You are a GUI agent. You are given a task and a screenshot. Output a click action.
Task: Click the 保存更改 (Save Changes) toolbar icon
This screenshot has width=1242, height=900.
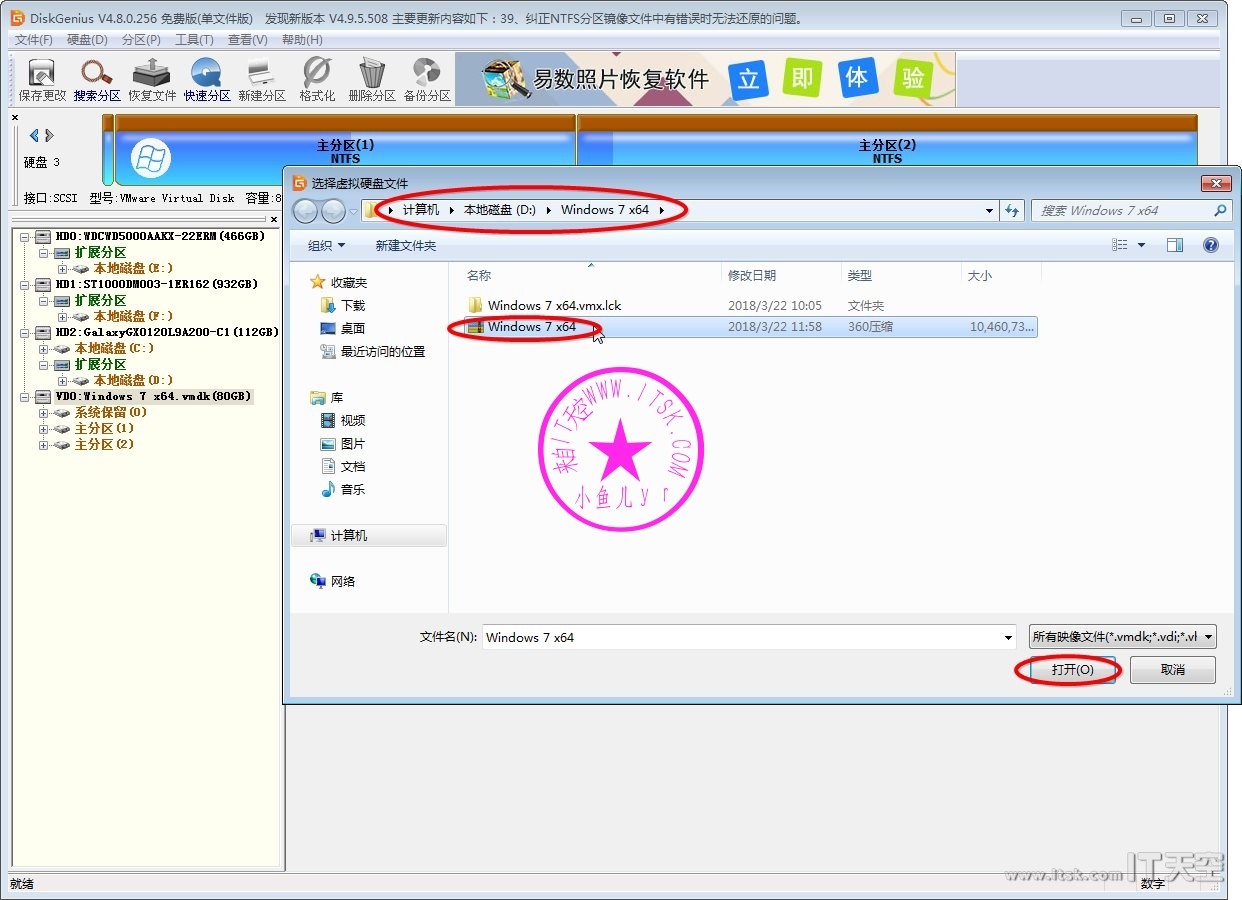tap(42, 80)
